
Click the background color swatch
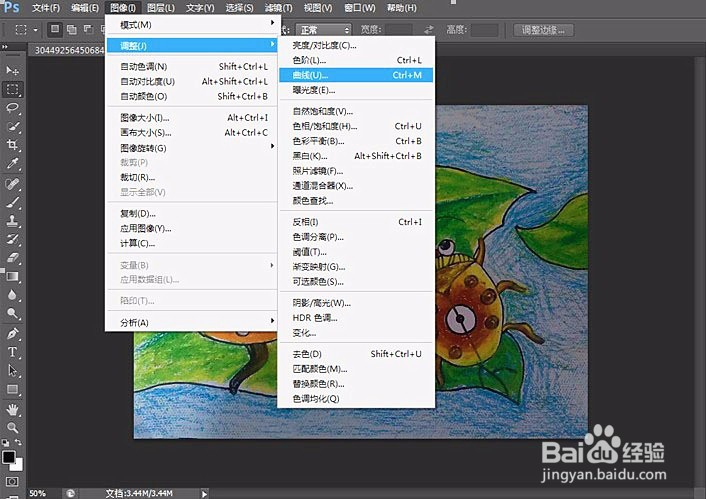pos(19,465)
